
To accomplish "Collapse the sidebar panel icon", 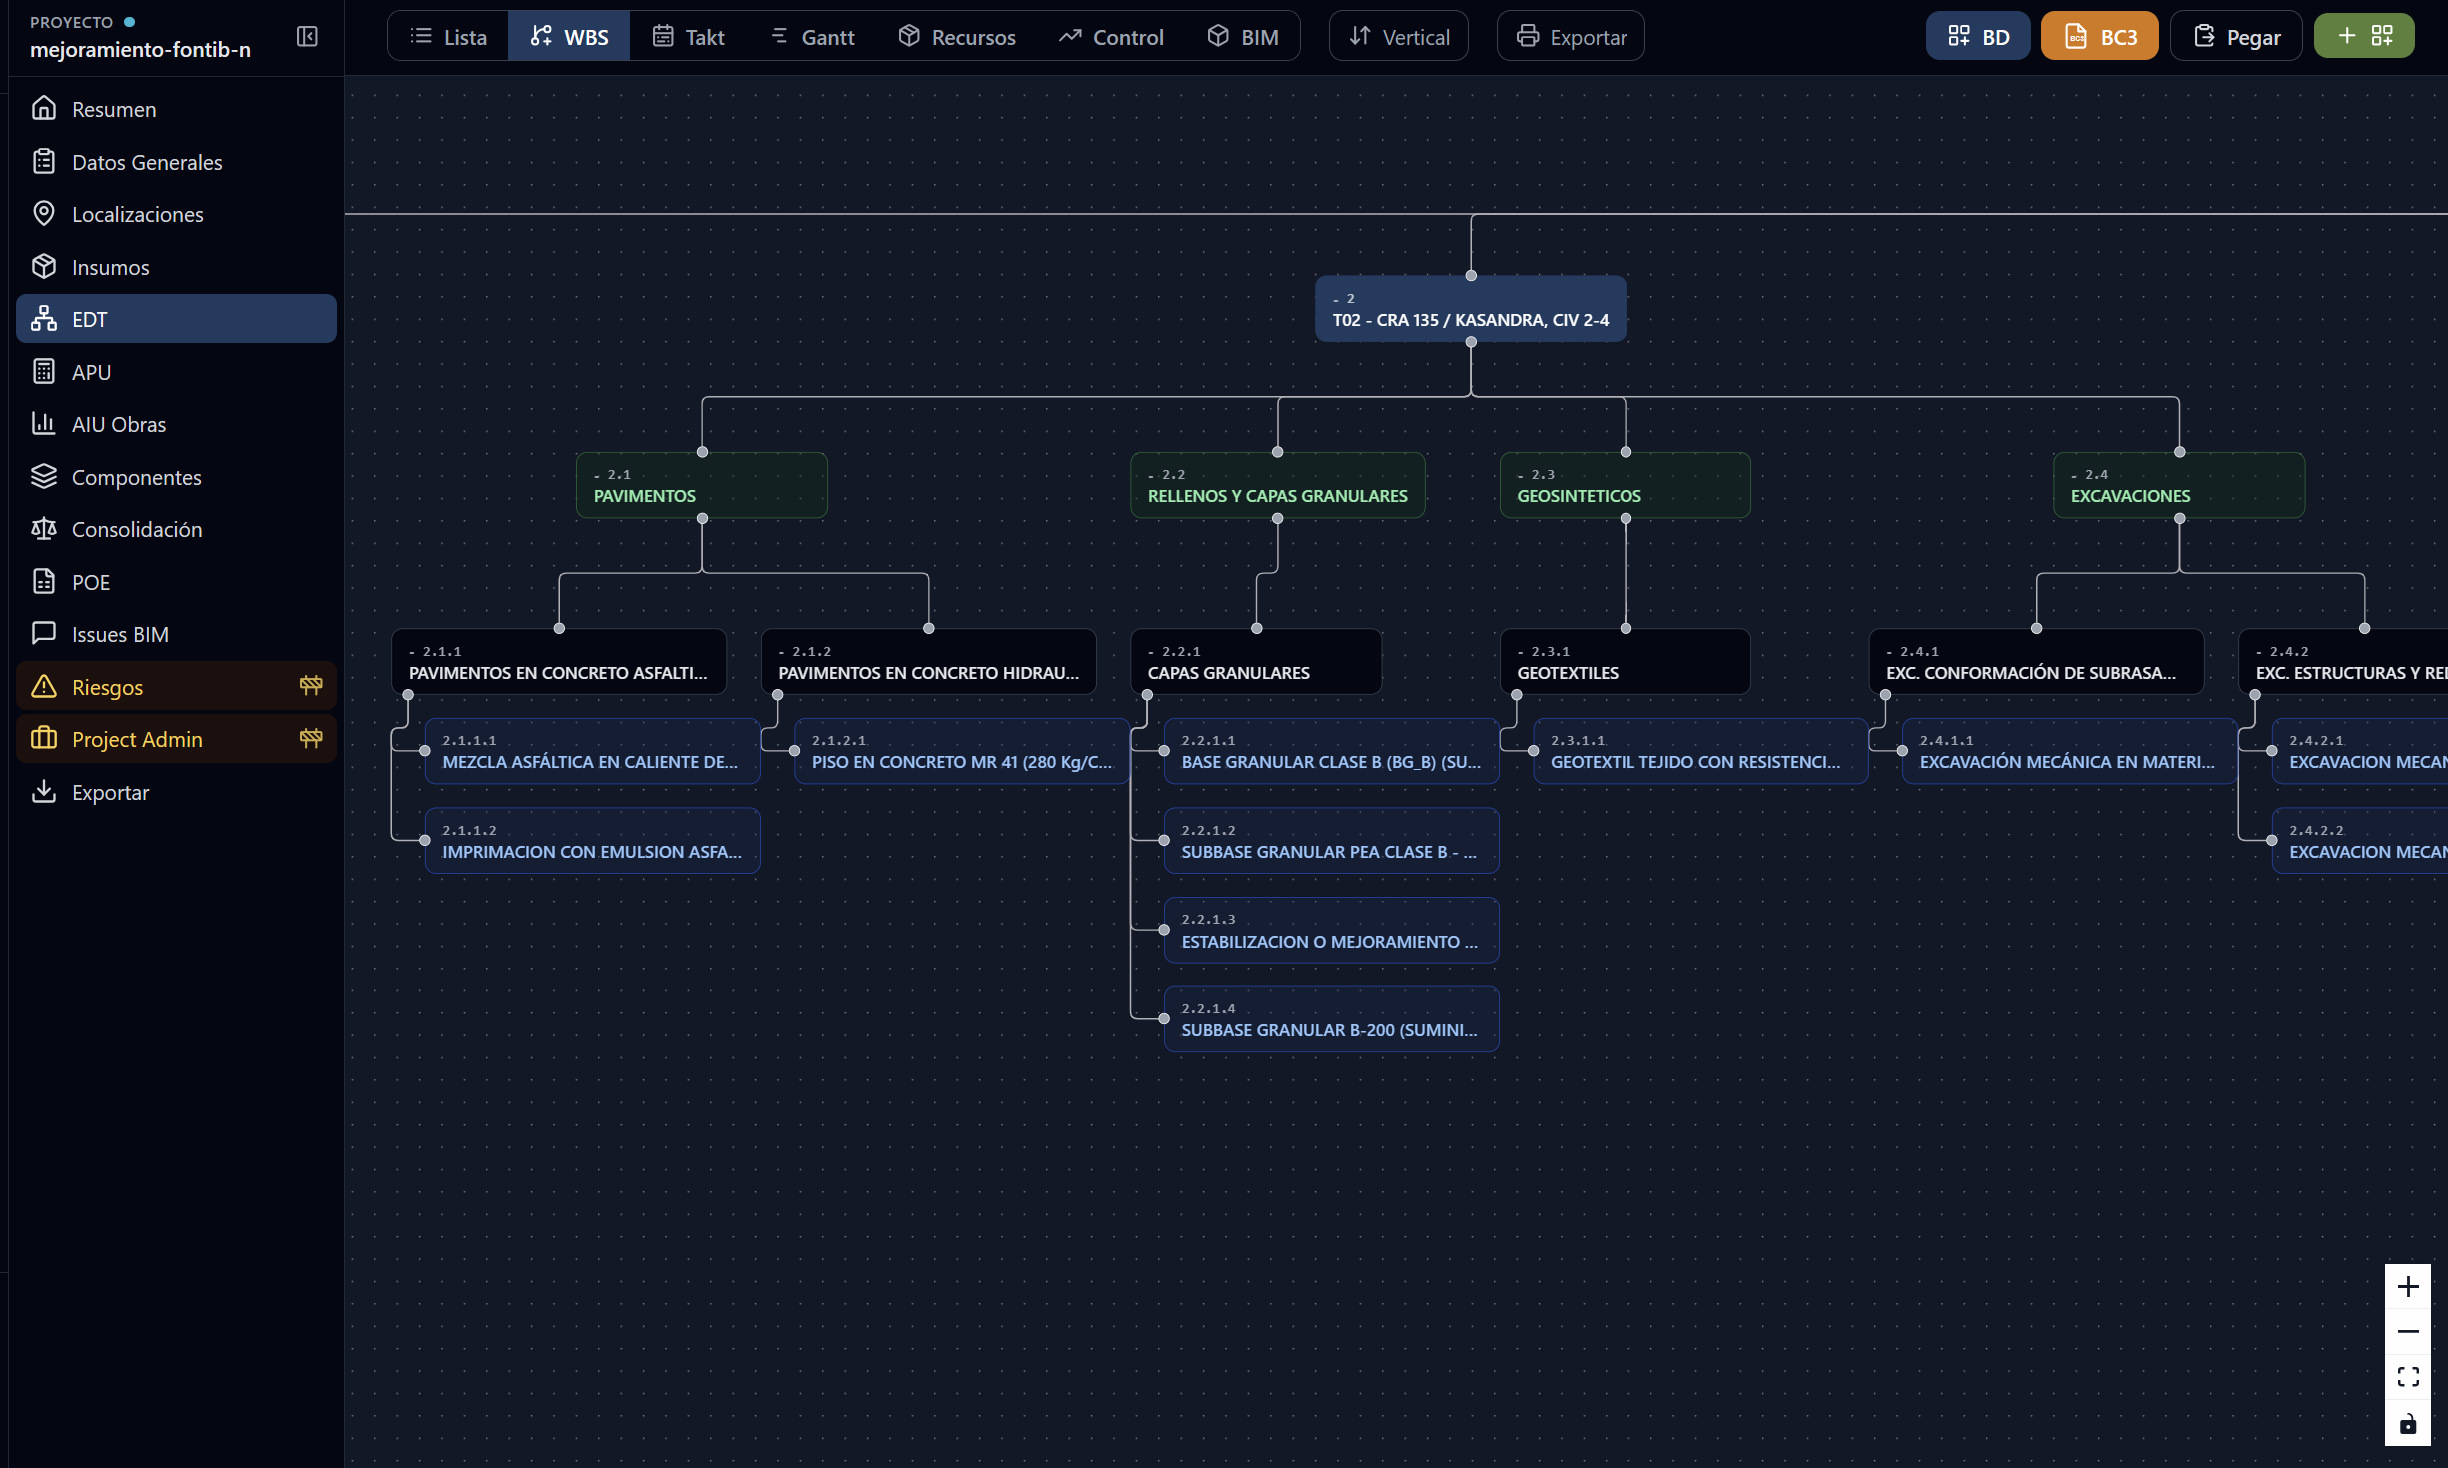I will click(x=307, y=37).
